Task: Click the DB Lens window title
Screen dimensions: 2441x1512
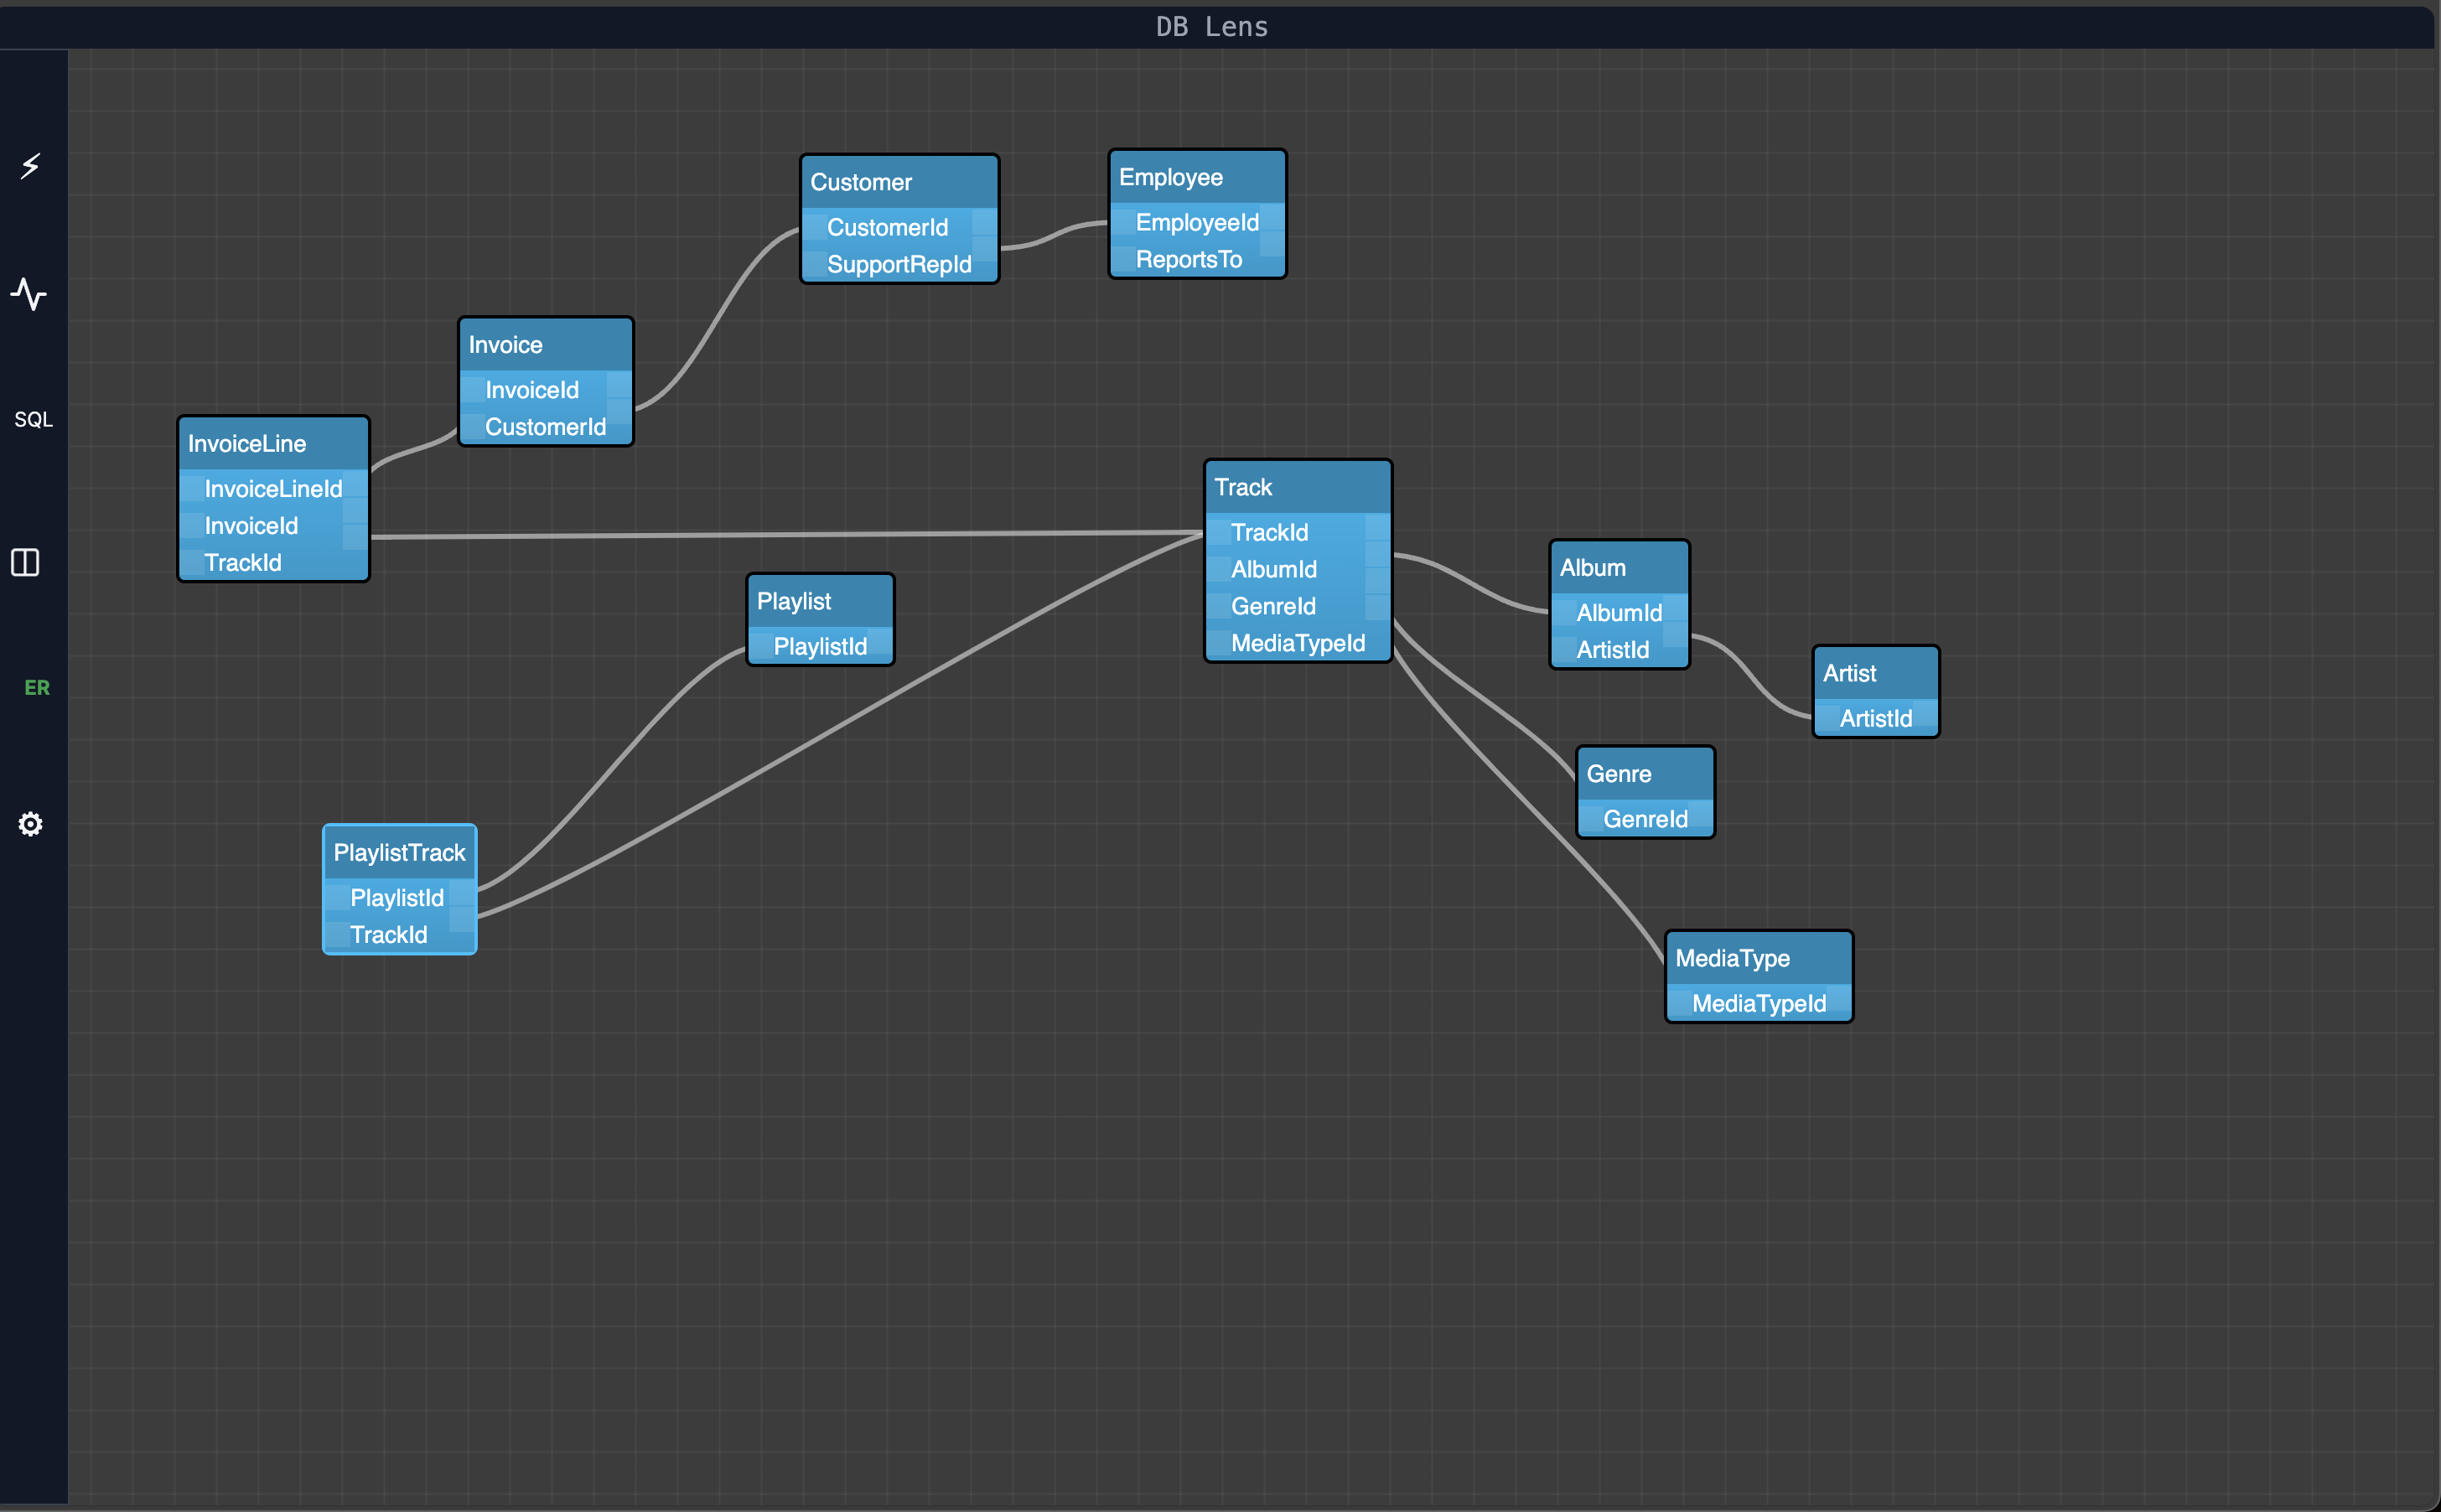Action: tap(1212, 27)
